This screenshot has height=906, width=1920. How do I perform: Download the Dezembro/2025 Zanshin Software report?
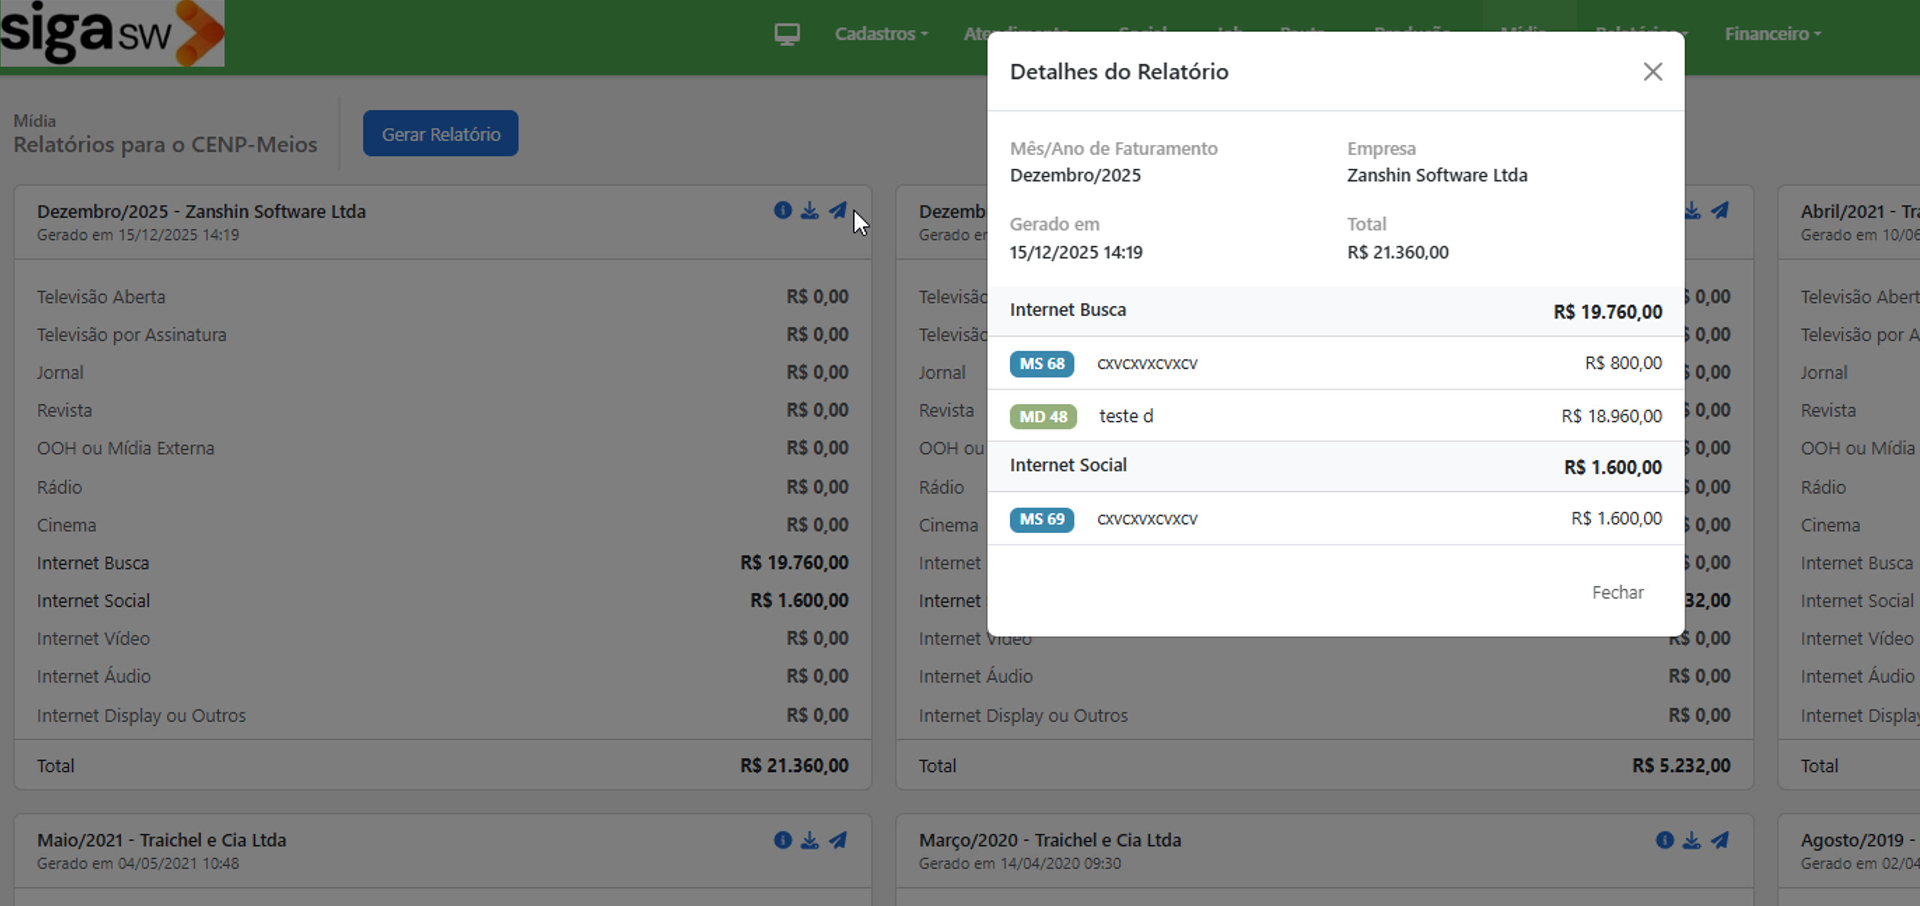point(810,211)
